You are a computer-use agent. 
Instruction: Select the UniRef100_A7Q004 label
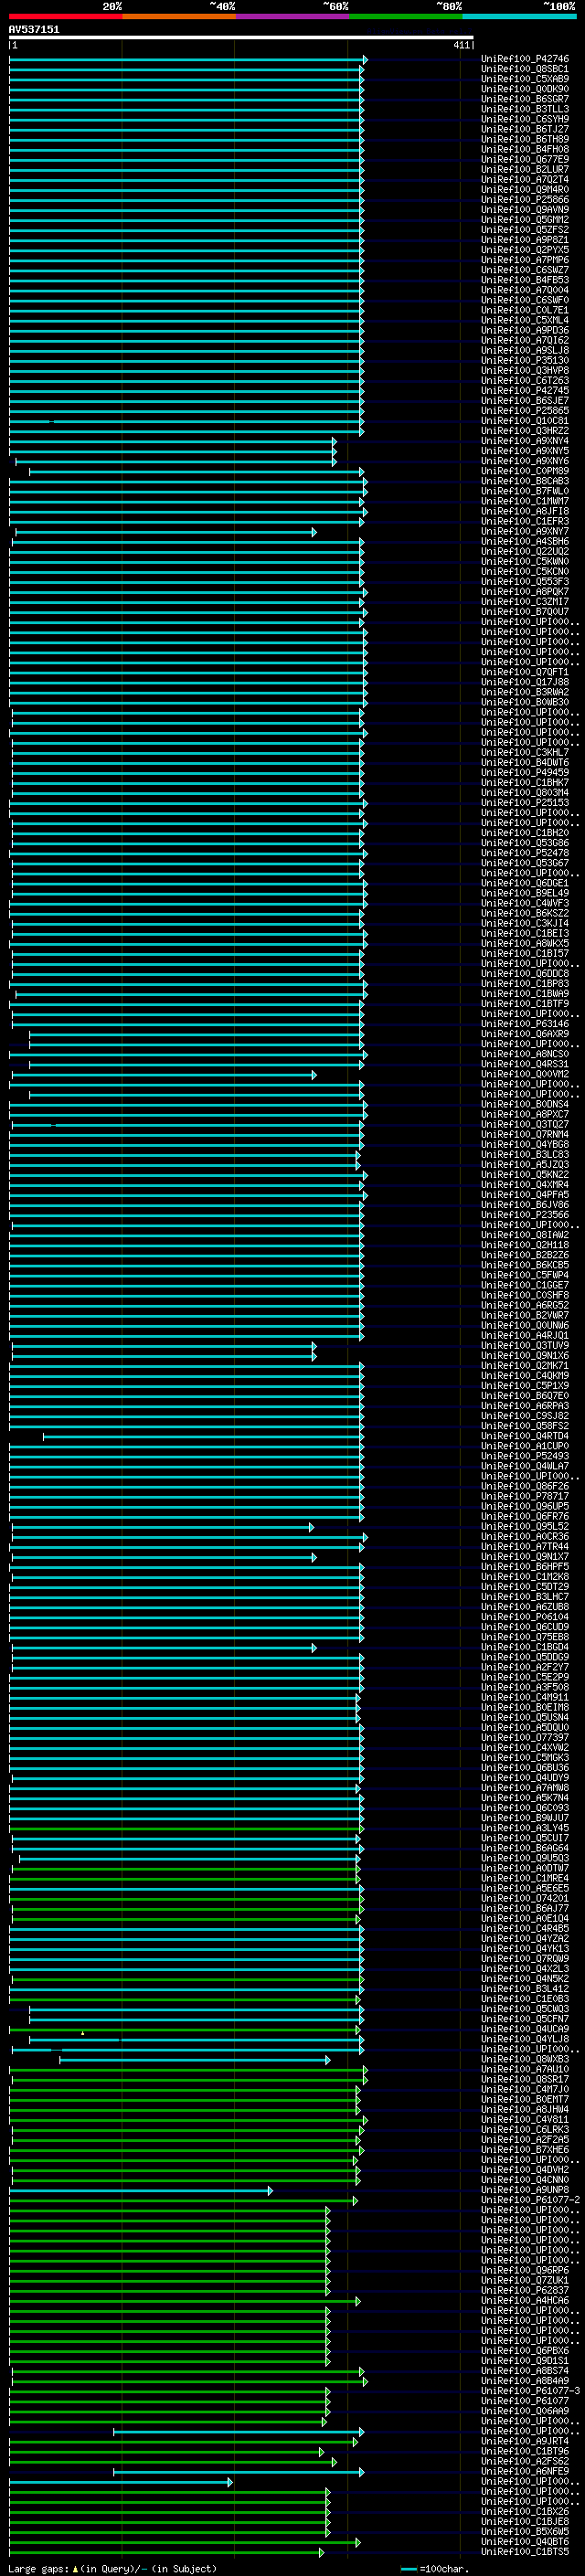pyautogui.click(x=525, y=290)
